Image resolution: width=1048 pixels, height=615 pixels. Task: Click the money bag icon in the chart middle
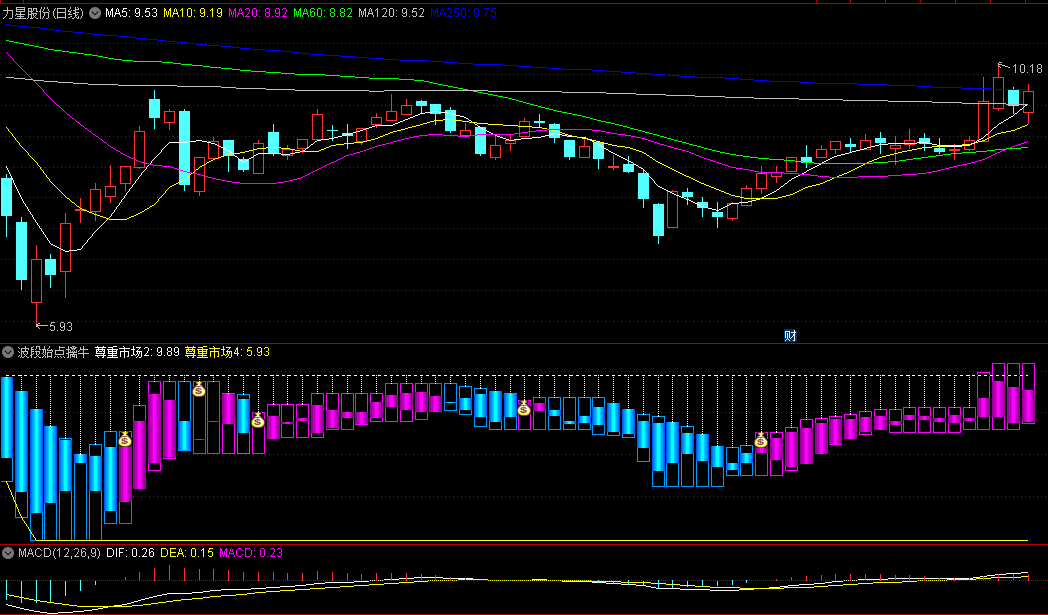[524, 407]
